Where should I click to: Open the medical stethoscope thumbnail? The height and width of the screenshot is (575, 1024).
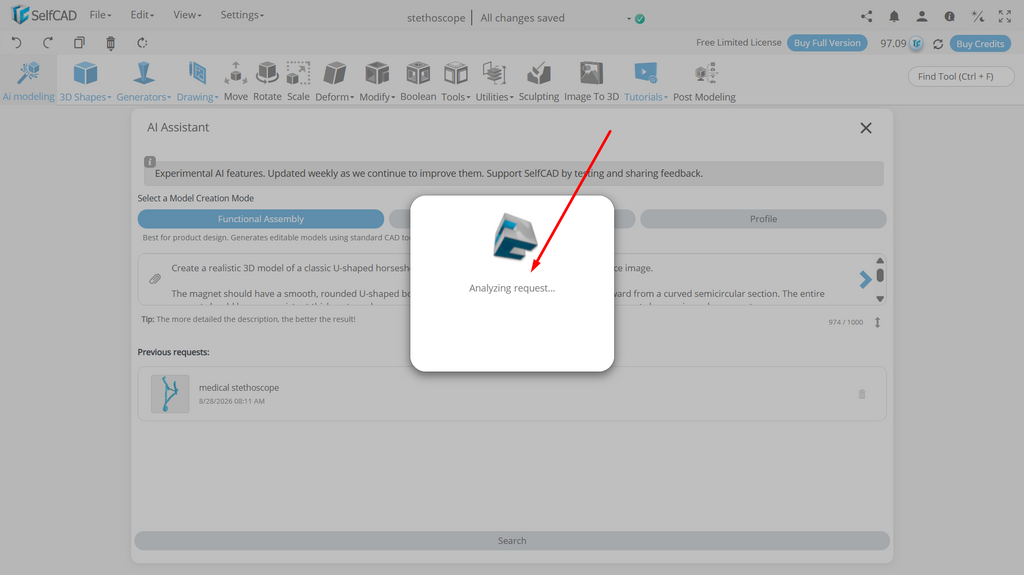pos(170,393)
